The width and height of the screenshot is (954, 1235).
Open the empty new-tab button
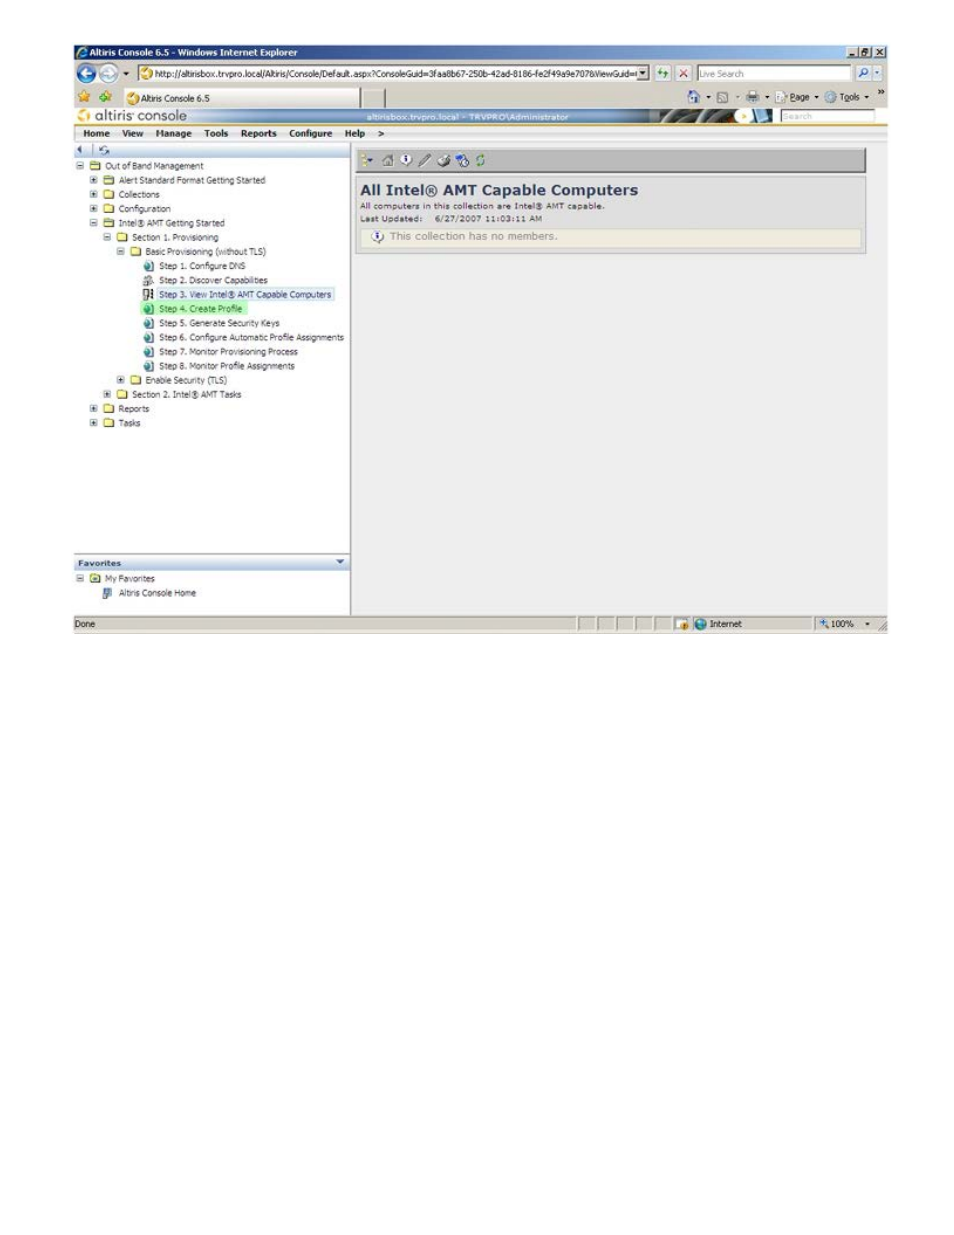(x=373, y=98)
